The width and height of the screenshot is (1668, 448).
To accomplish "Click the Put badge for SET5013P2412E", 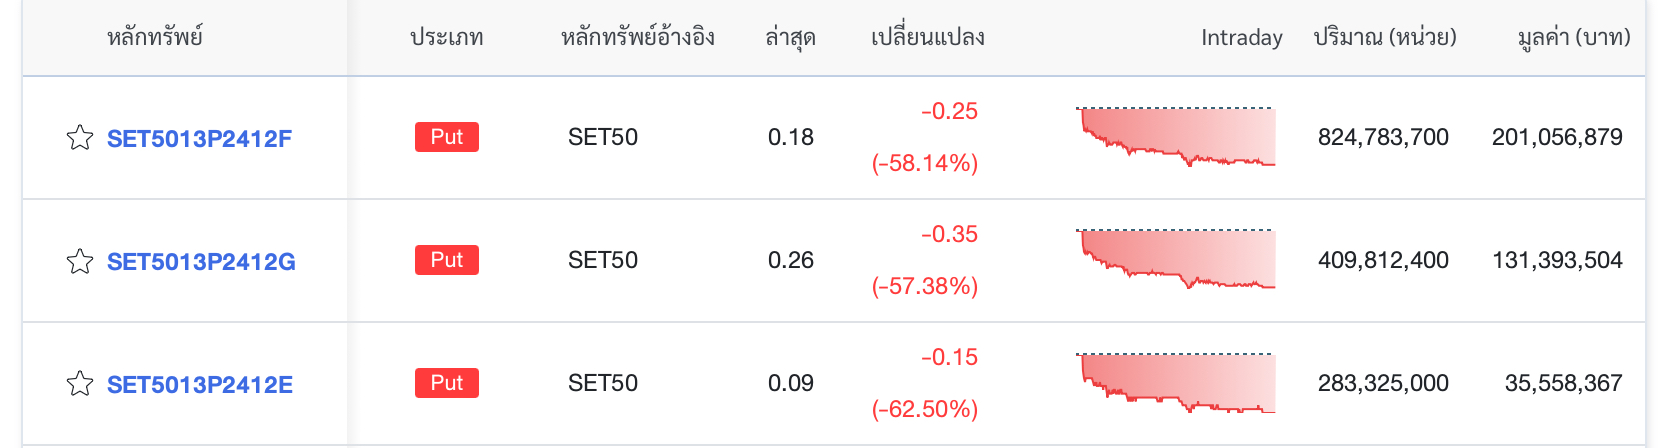I will click(x=447, y=383).
